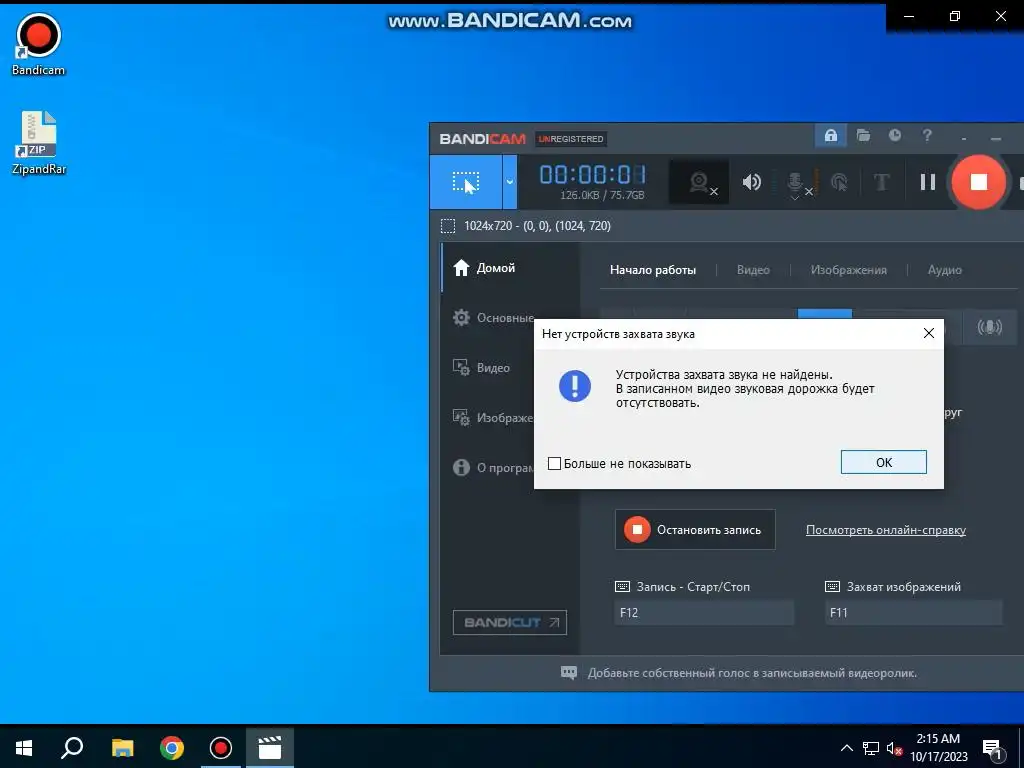
Task: Click the recording timer display
Action: tap(591, 175)
